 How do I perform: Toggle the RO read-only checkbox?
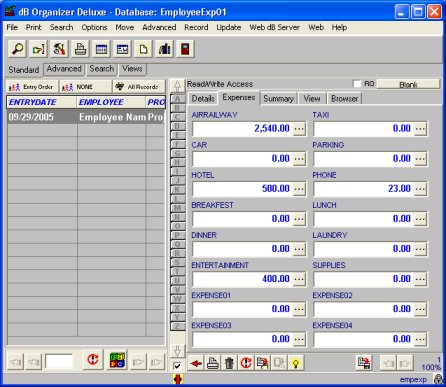click(x=357, y=84)
